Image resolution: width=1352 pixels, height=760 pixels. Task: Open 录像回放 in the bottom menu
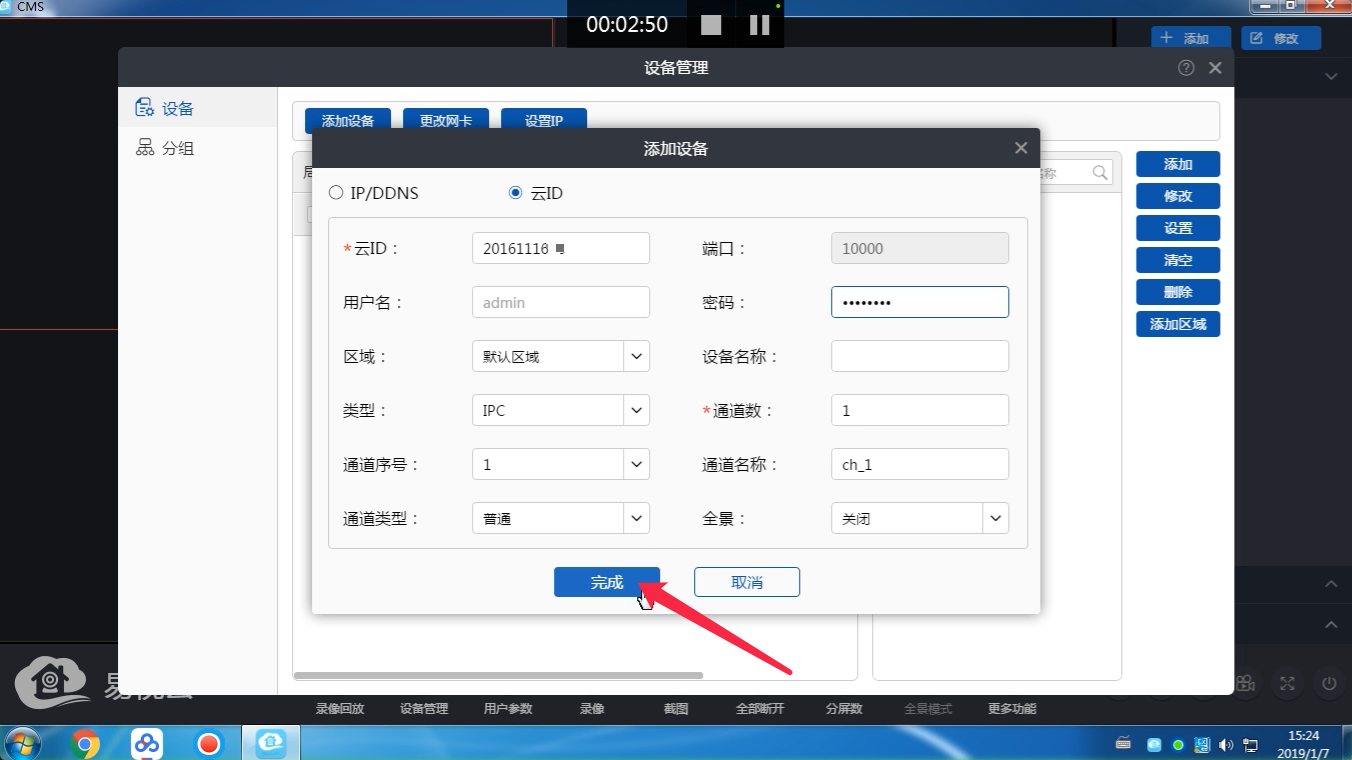point(340,709)
